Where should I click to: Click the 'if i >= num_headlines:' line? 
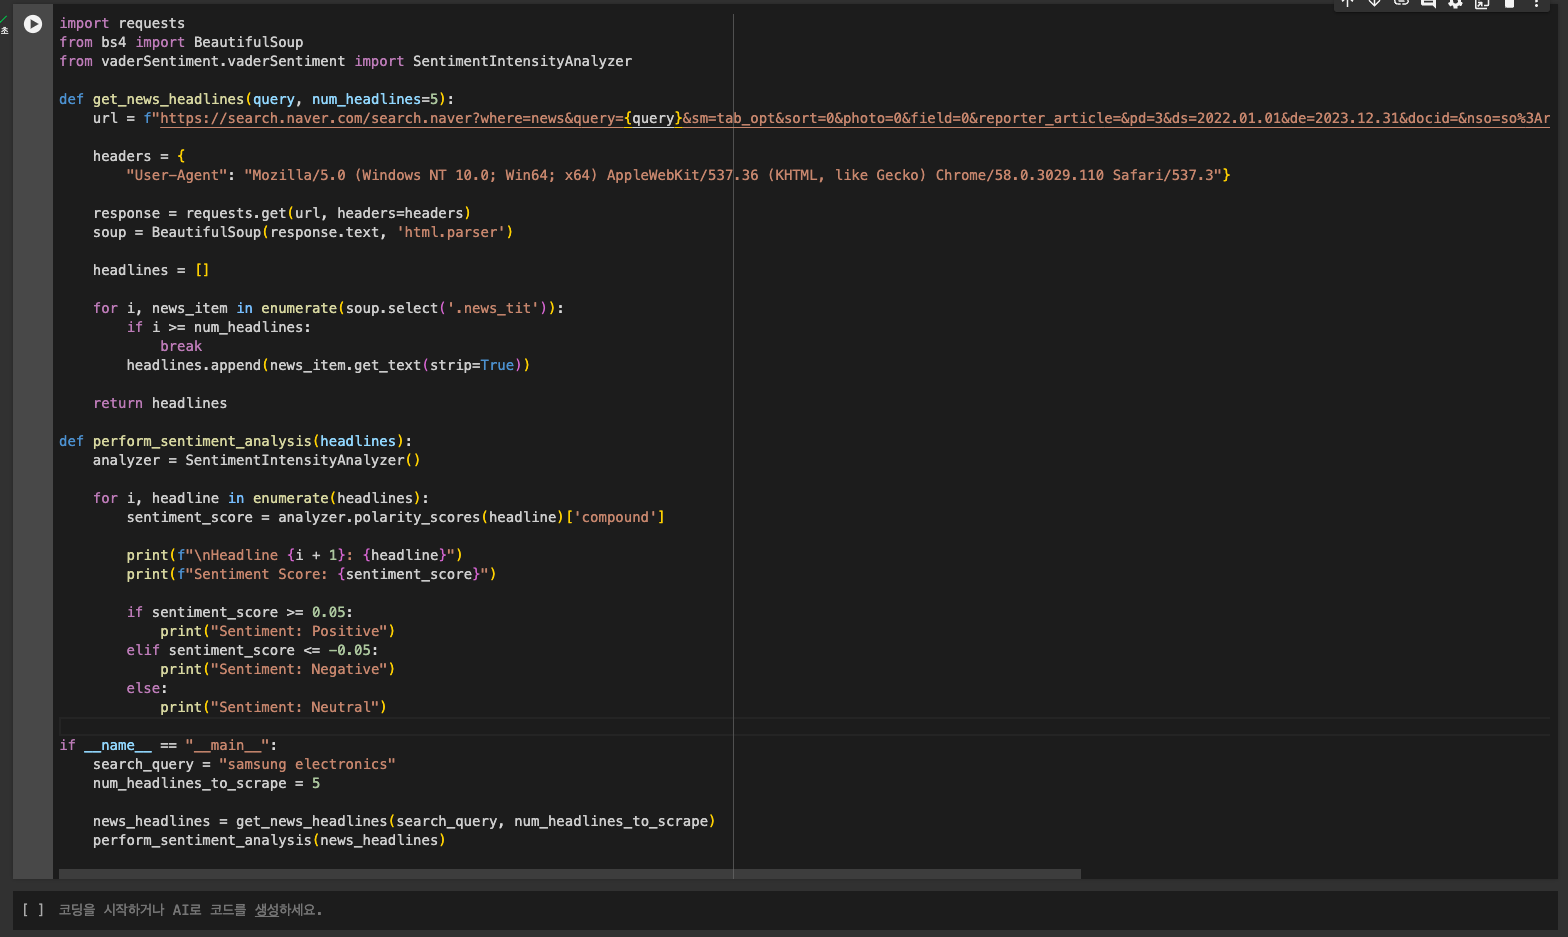point(218,327)
